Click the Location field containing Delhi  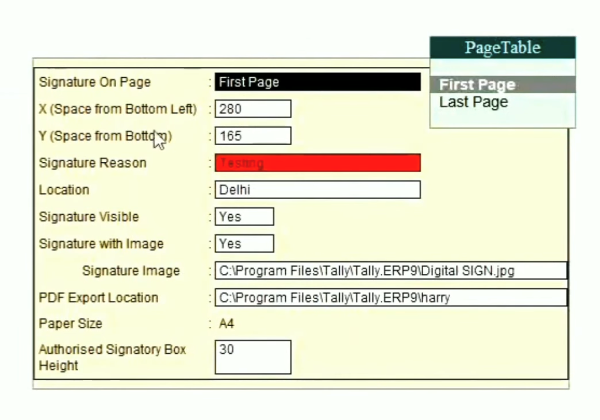pyautogui.click(x=318, y=190)
